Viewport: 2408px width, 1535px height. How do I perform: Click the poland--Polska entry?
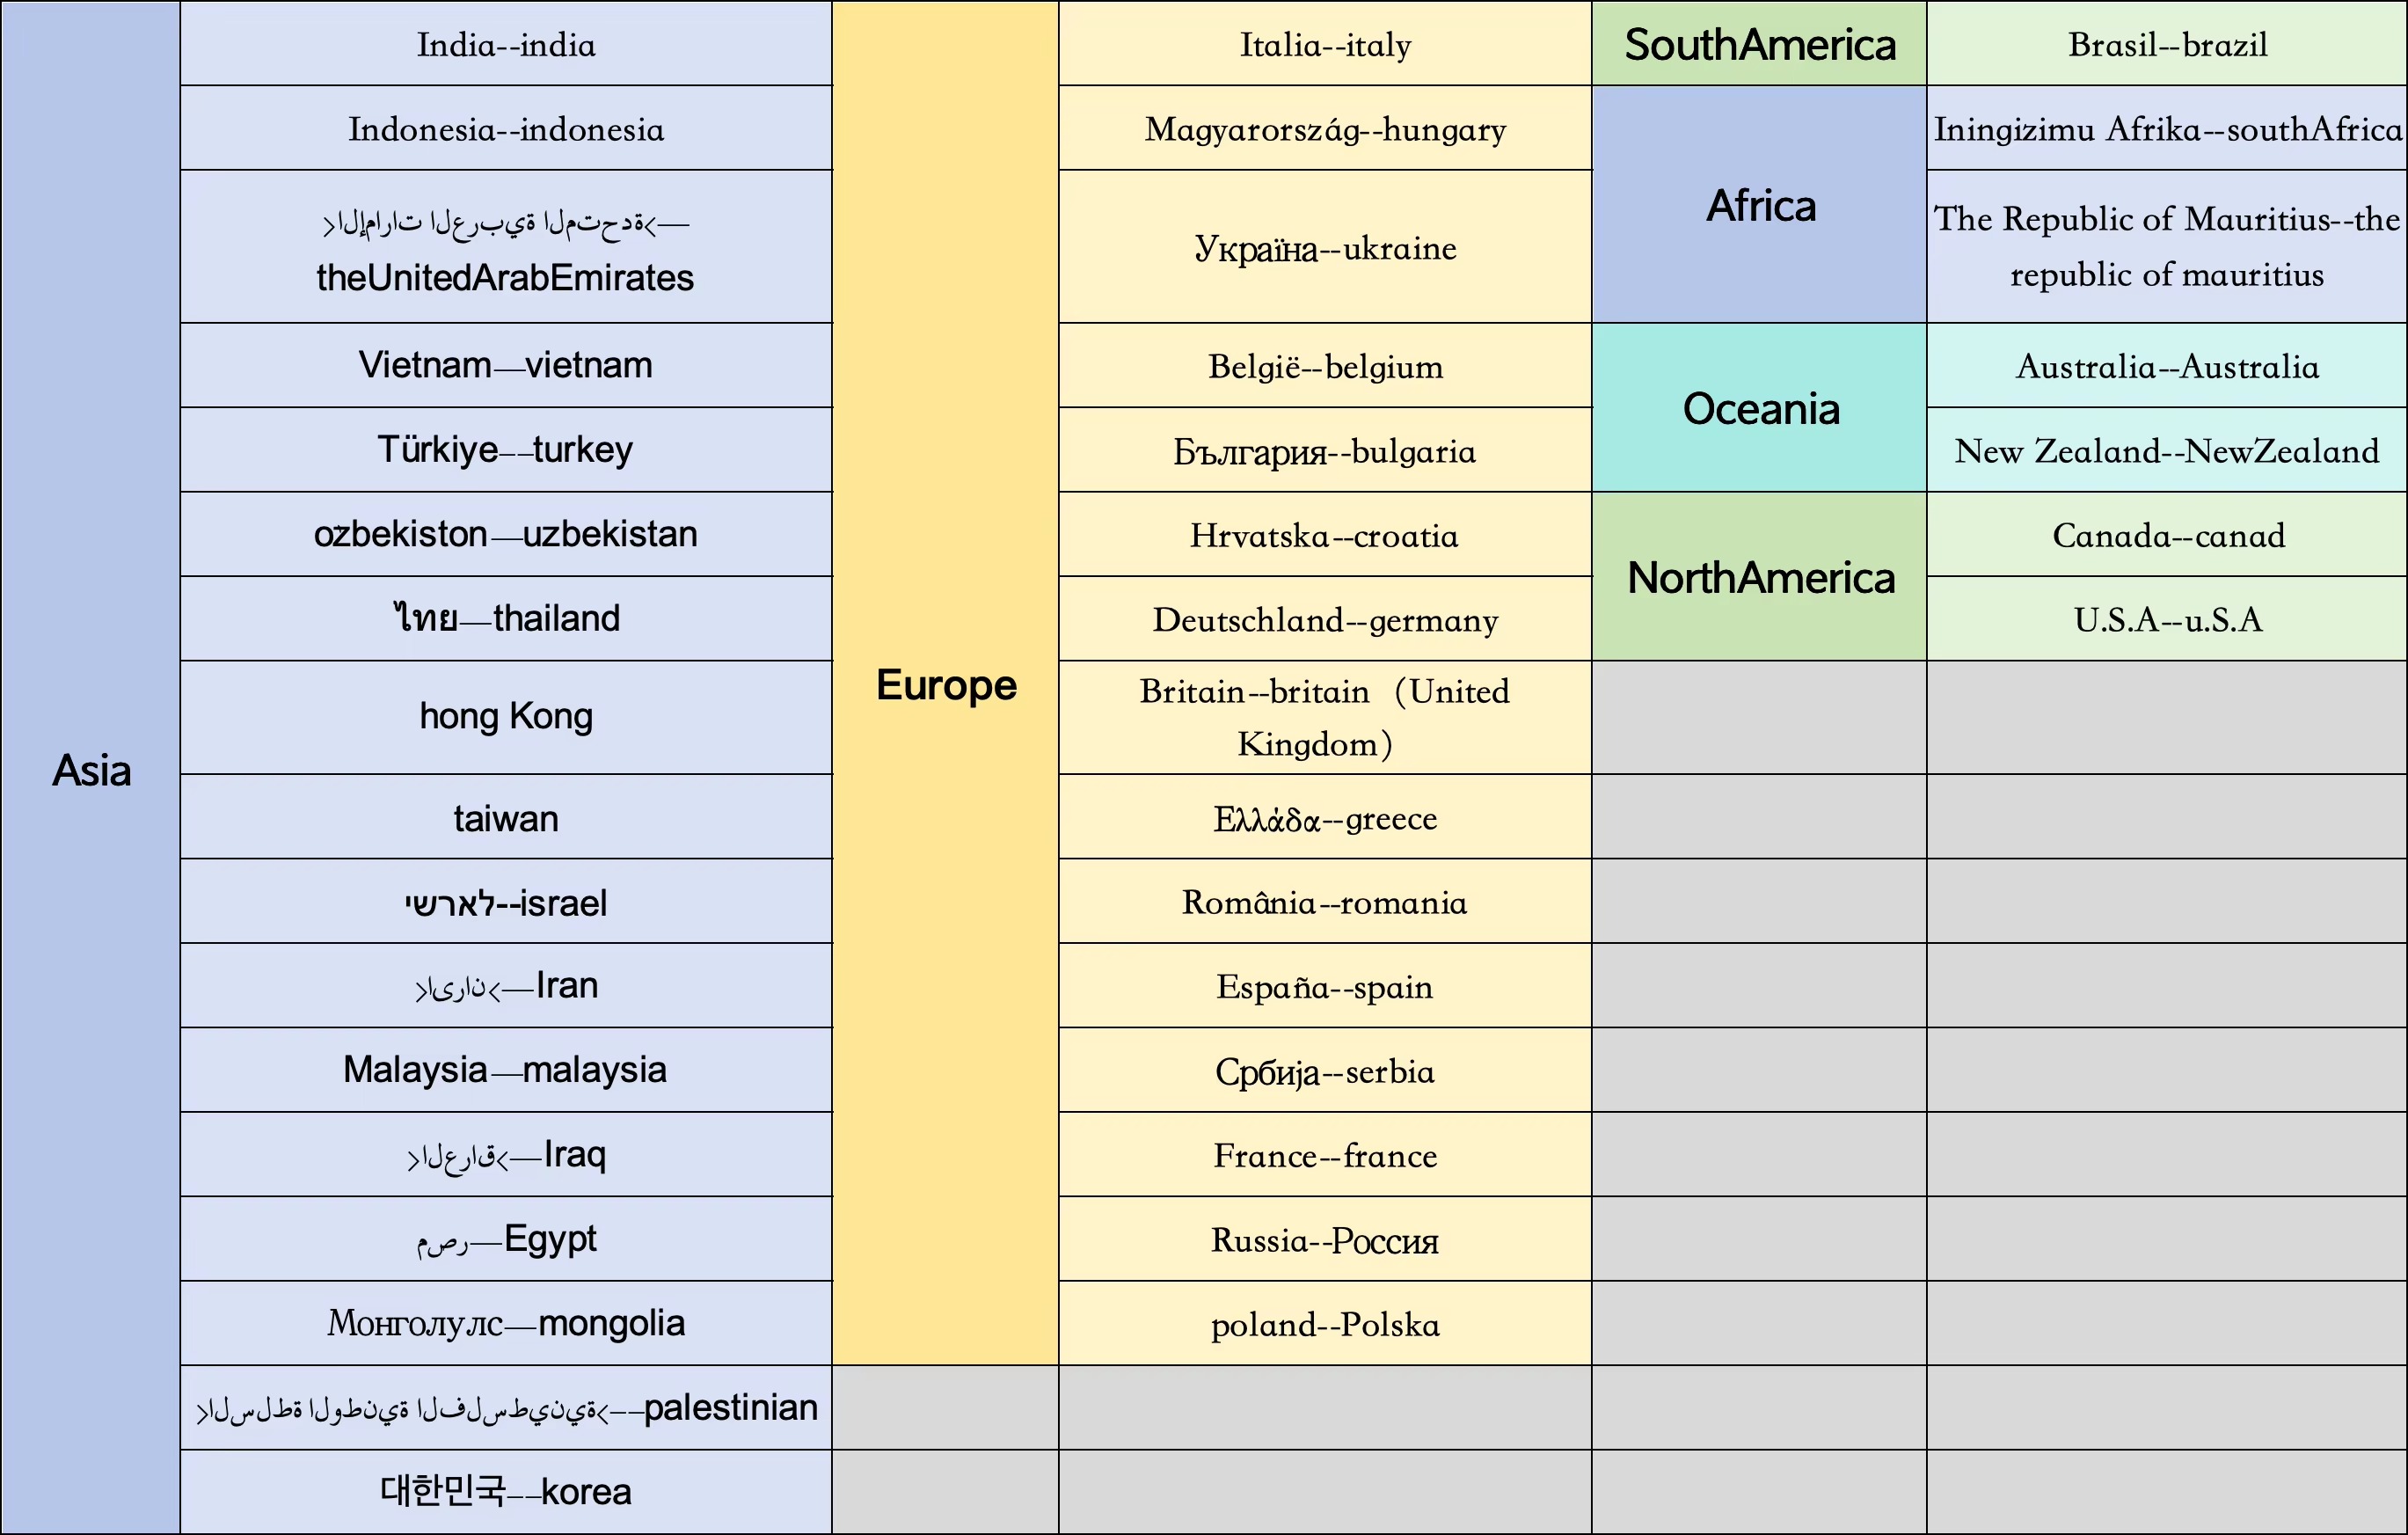tap(1325, 1324)
